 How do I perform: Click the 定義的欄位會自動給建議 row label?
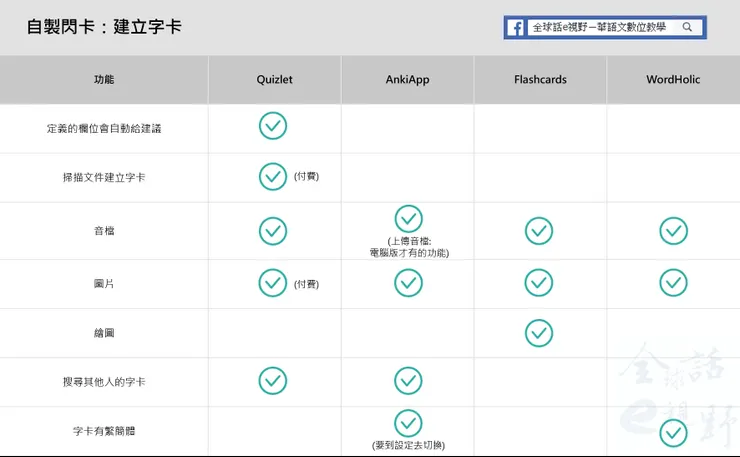tap(104, 128)
